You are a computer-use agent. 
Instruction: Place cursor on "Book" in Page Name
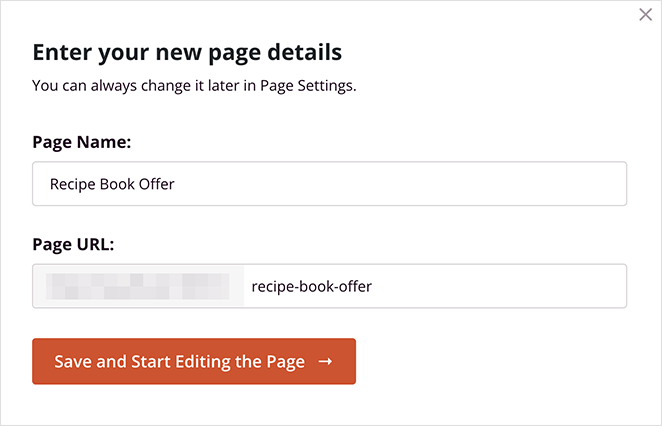pyautogui.click(x=117, y=184)
